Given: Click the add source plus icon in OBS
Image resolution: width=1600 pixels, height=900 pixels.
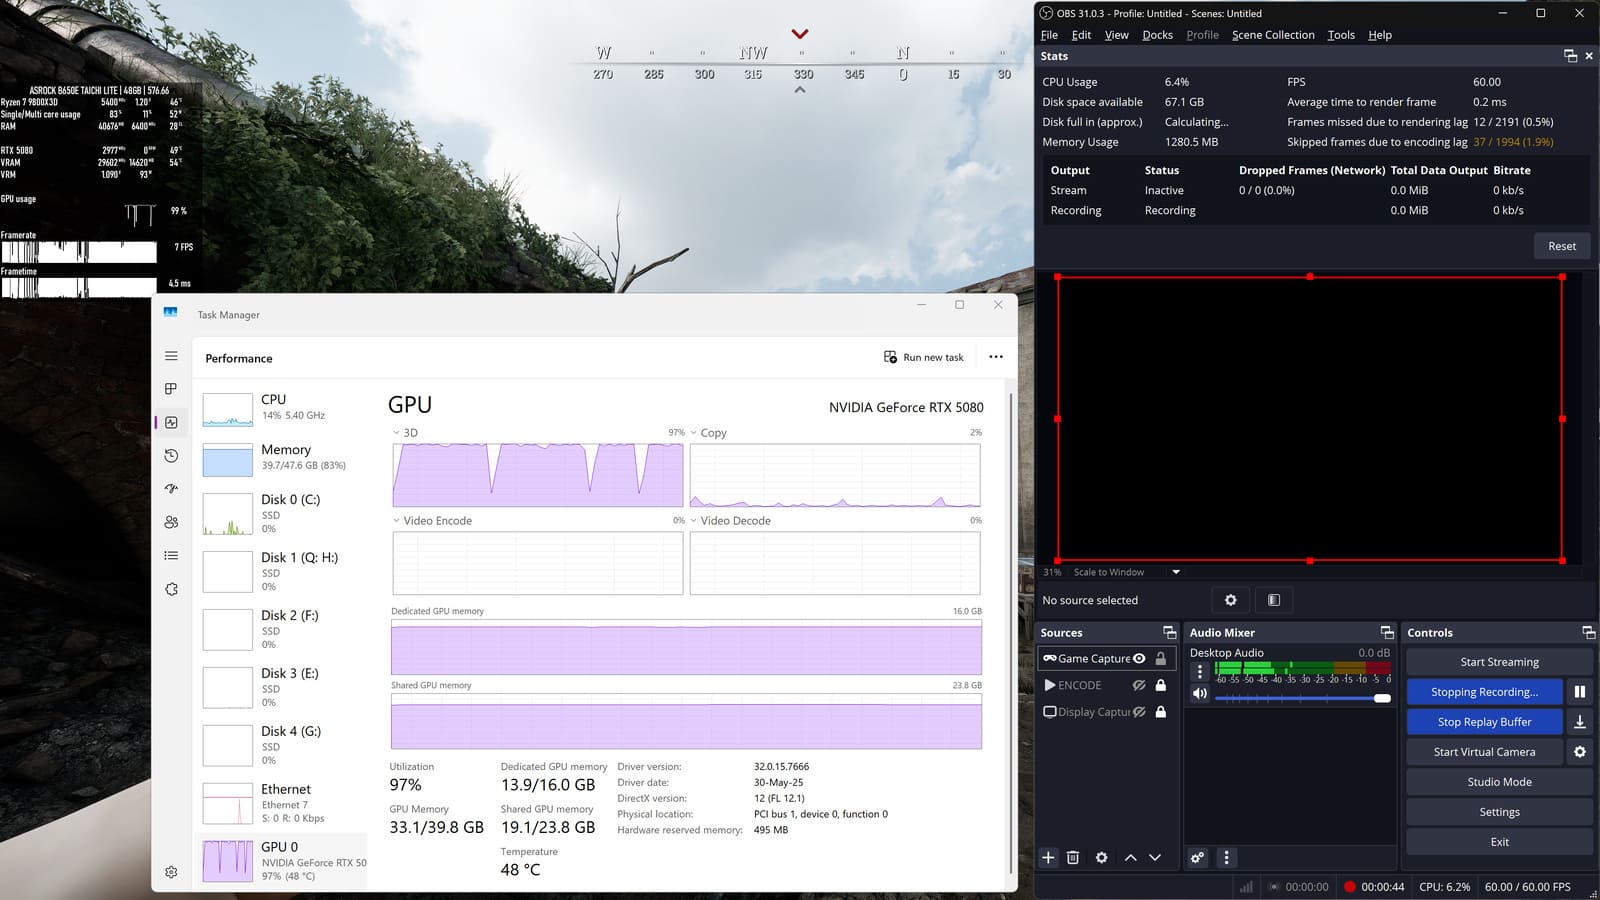Looking at the screenshot, I should click(x=1048, y=857).
